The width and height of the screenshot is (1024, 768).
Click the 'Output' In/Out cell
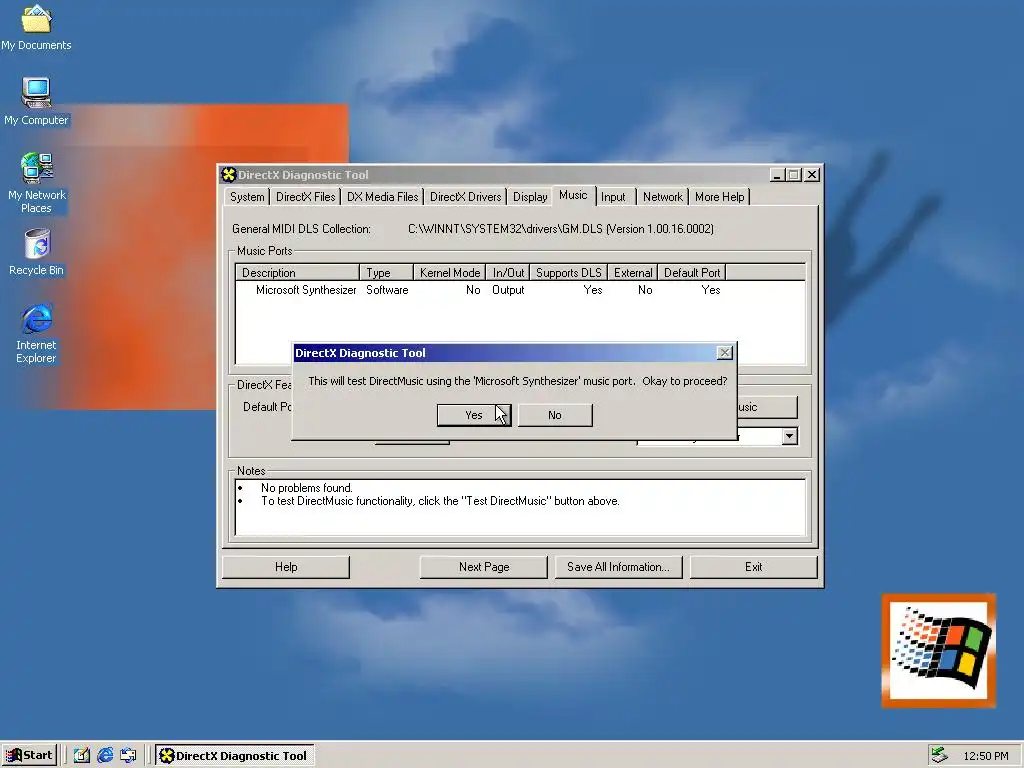tap(508, 290)
